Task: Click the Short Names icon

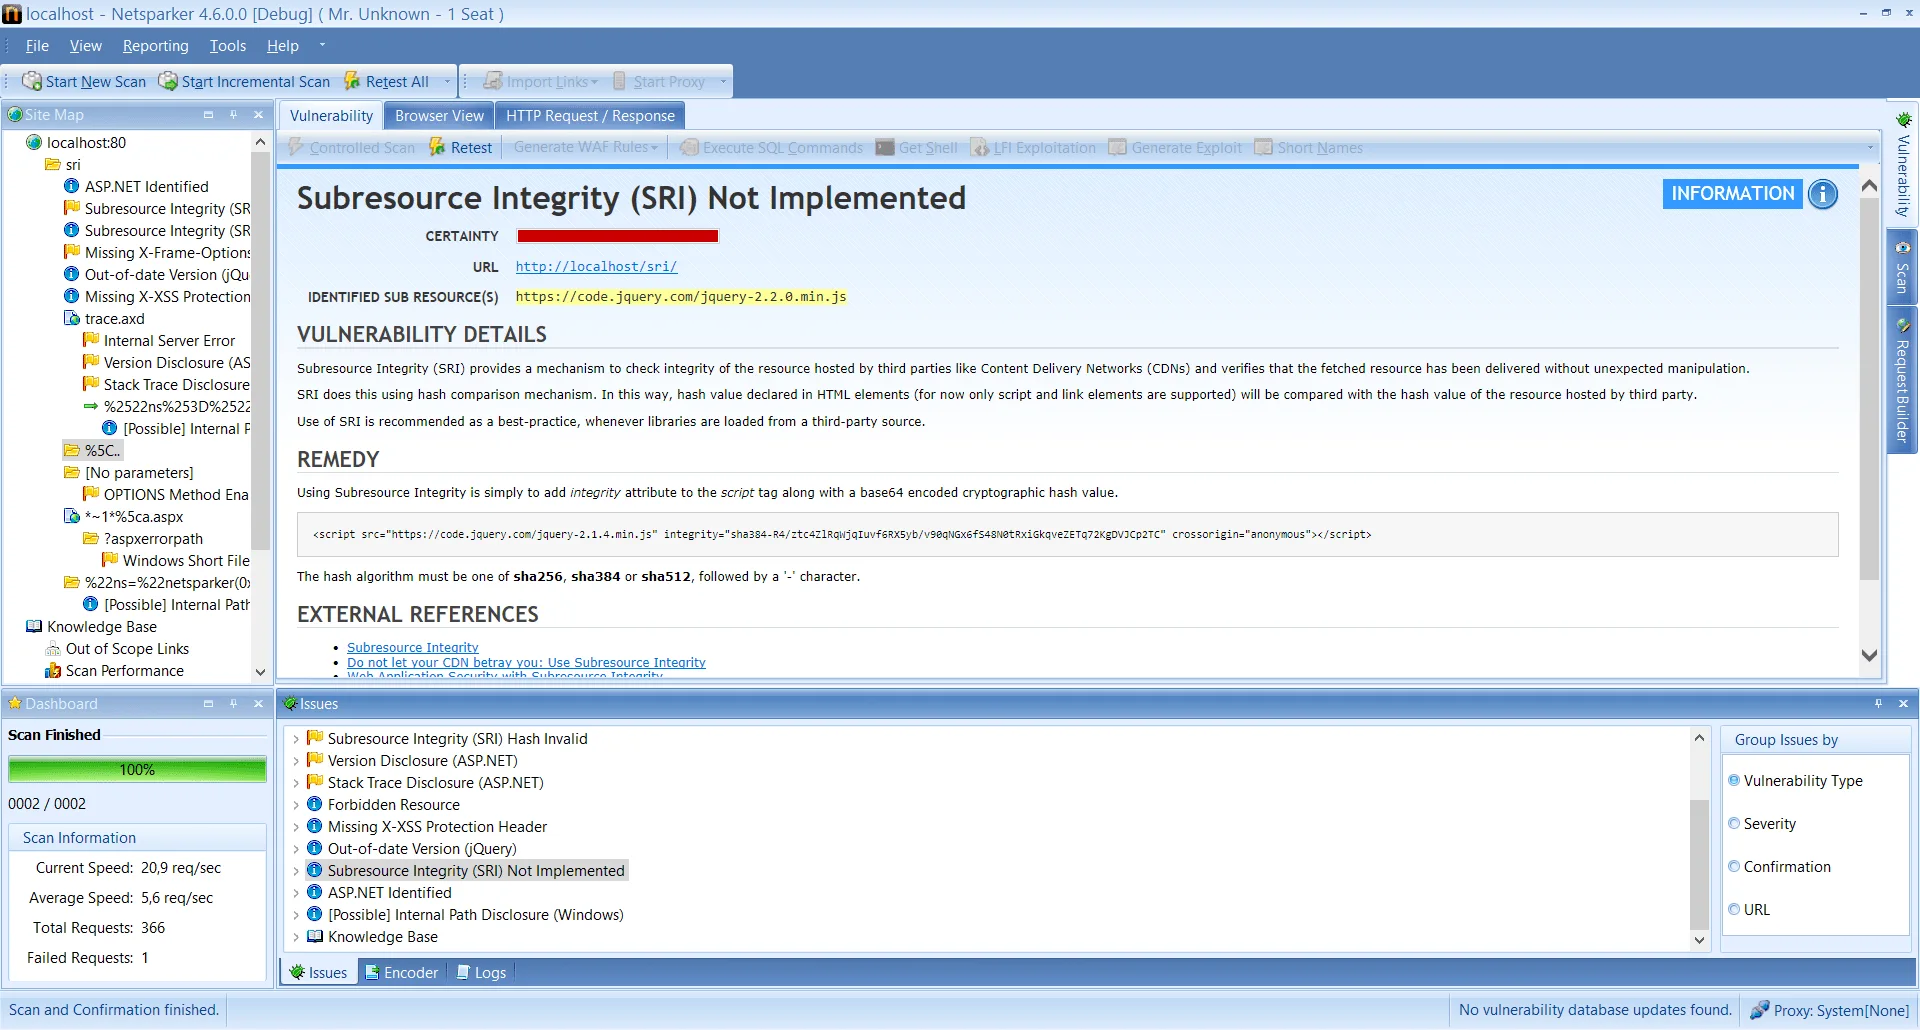Action: [1264, 147]
